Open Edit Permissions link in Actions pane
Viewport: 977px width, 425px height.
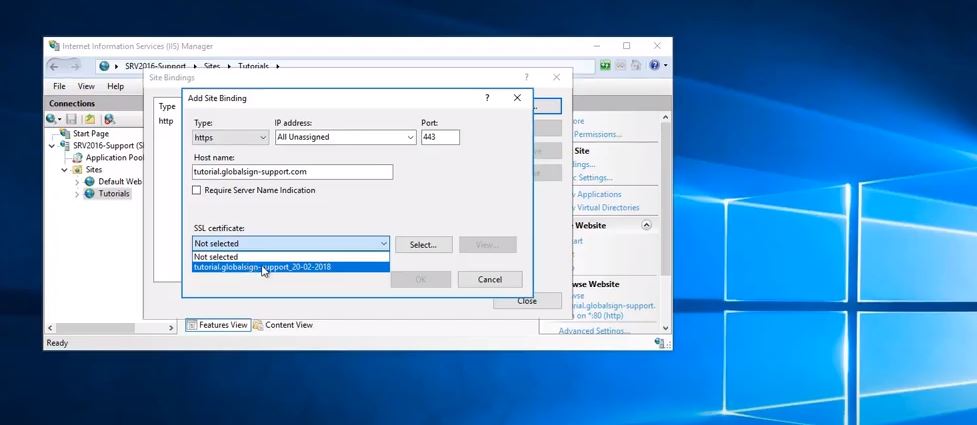598,134
